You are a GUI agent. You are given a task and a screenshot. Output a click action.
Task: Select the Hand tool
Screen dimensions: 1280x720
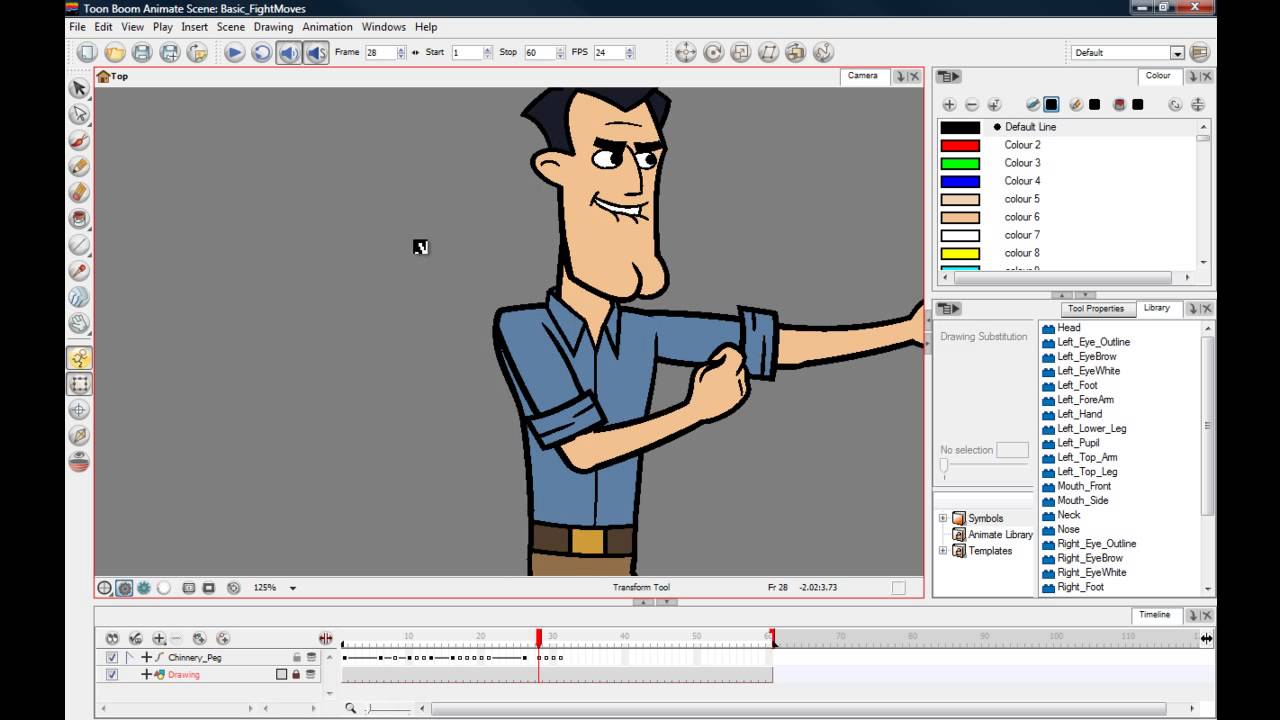[x=79, y=323]
